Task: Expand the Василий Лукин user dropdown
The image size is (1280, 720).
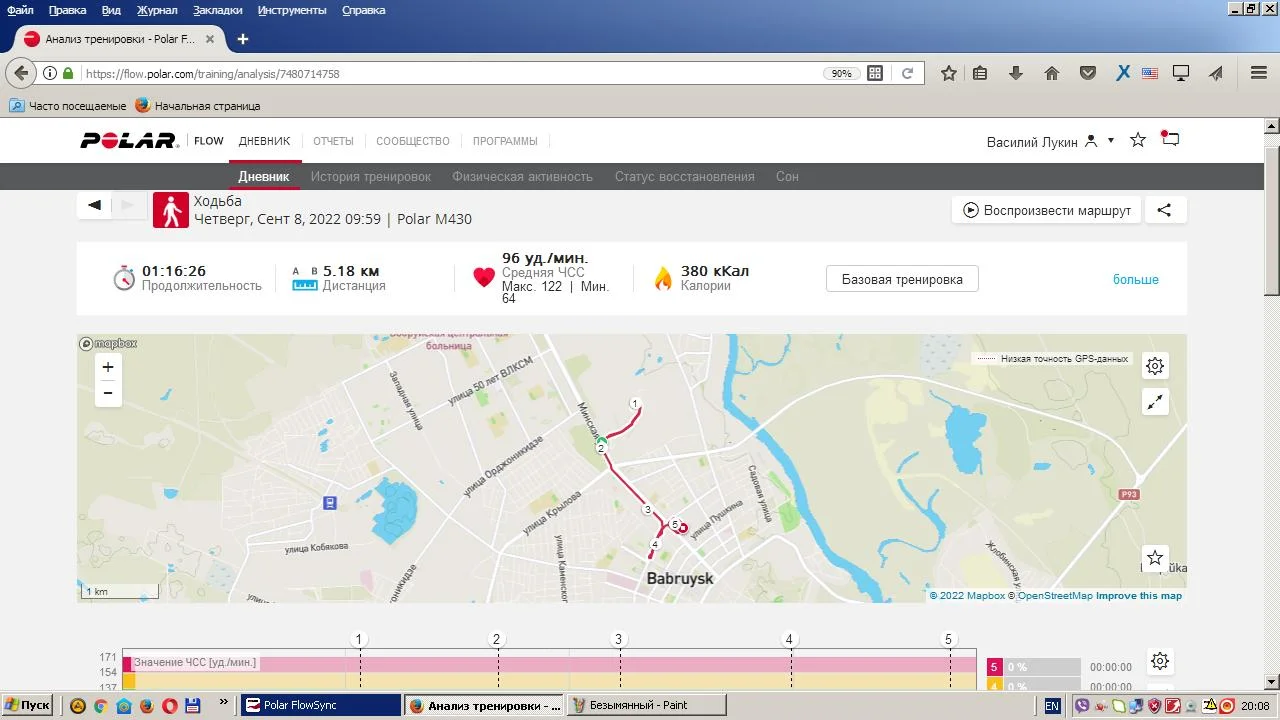Action: (x=1110, y=141)
